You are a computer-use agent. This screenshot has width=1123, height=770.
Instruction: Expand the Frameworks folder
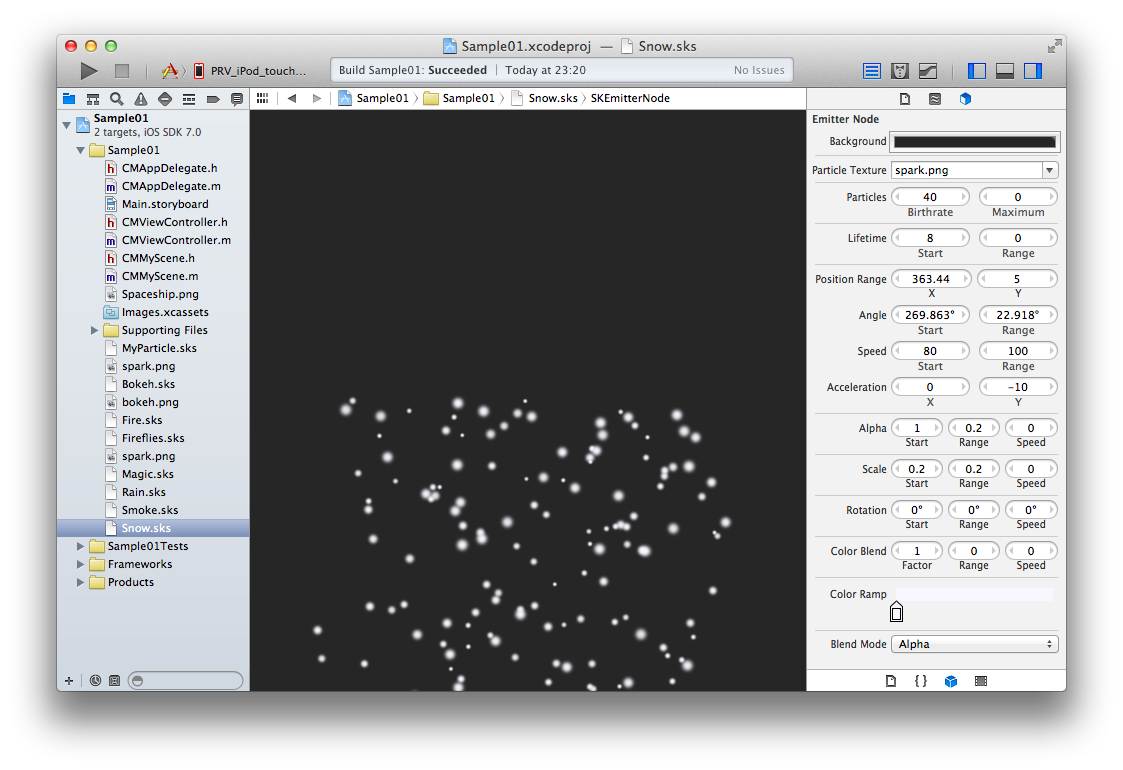click(80, 564)
